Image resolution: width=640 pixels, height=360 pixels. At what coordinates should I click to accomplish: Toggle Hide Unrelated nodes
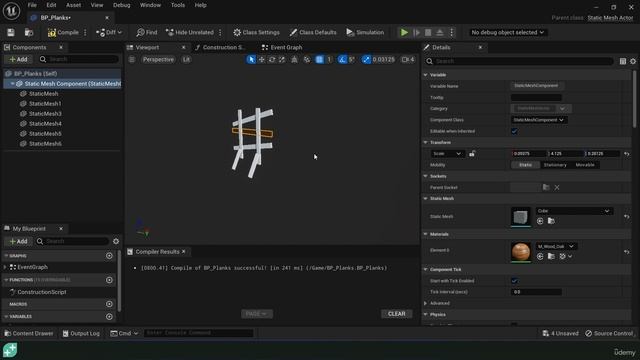click(x=190, y=33)
